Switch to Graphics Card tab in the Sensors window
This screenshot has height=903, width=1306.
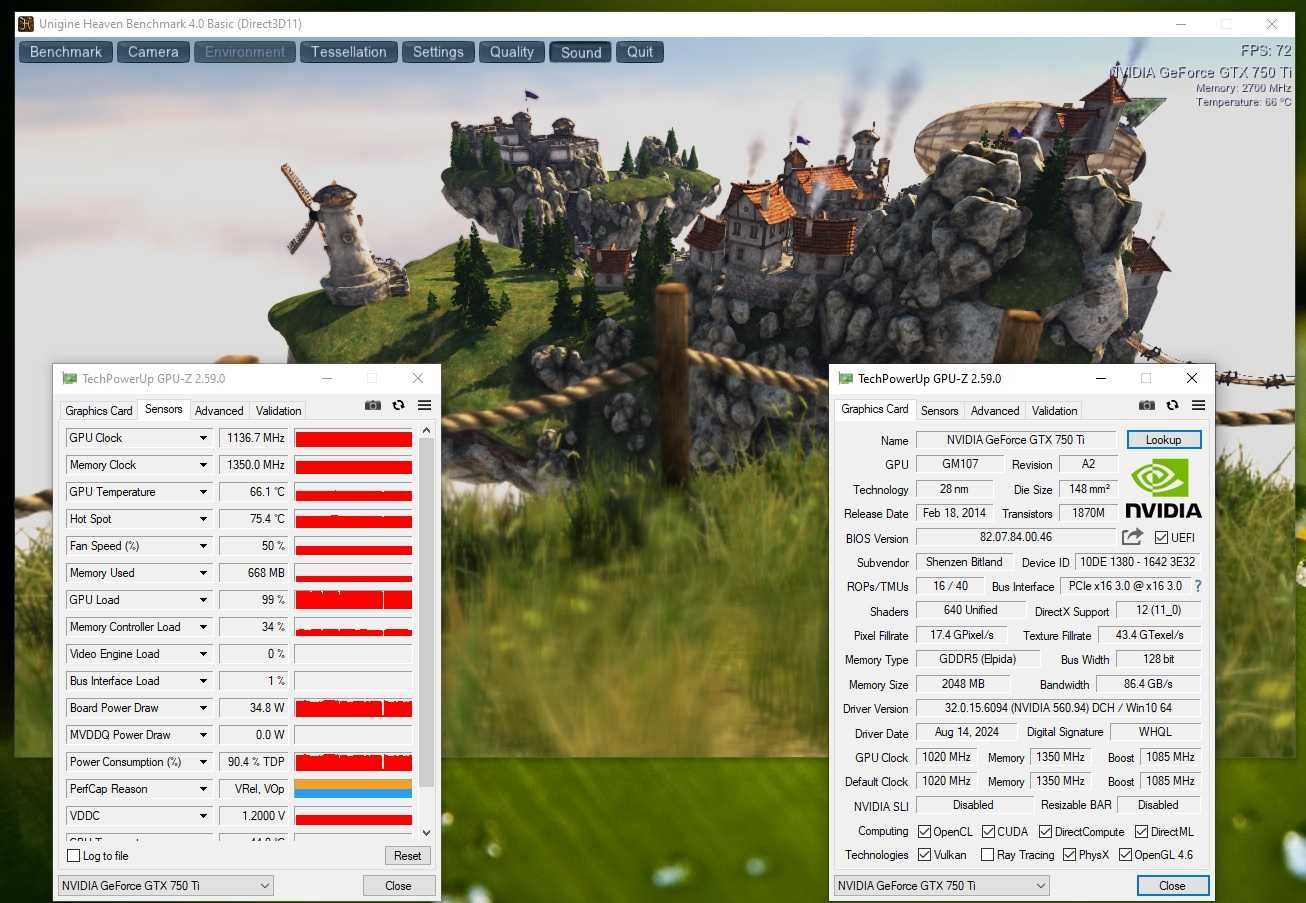click(99, 411)
